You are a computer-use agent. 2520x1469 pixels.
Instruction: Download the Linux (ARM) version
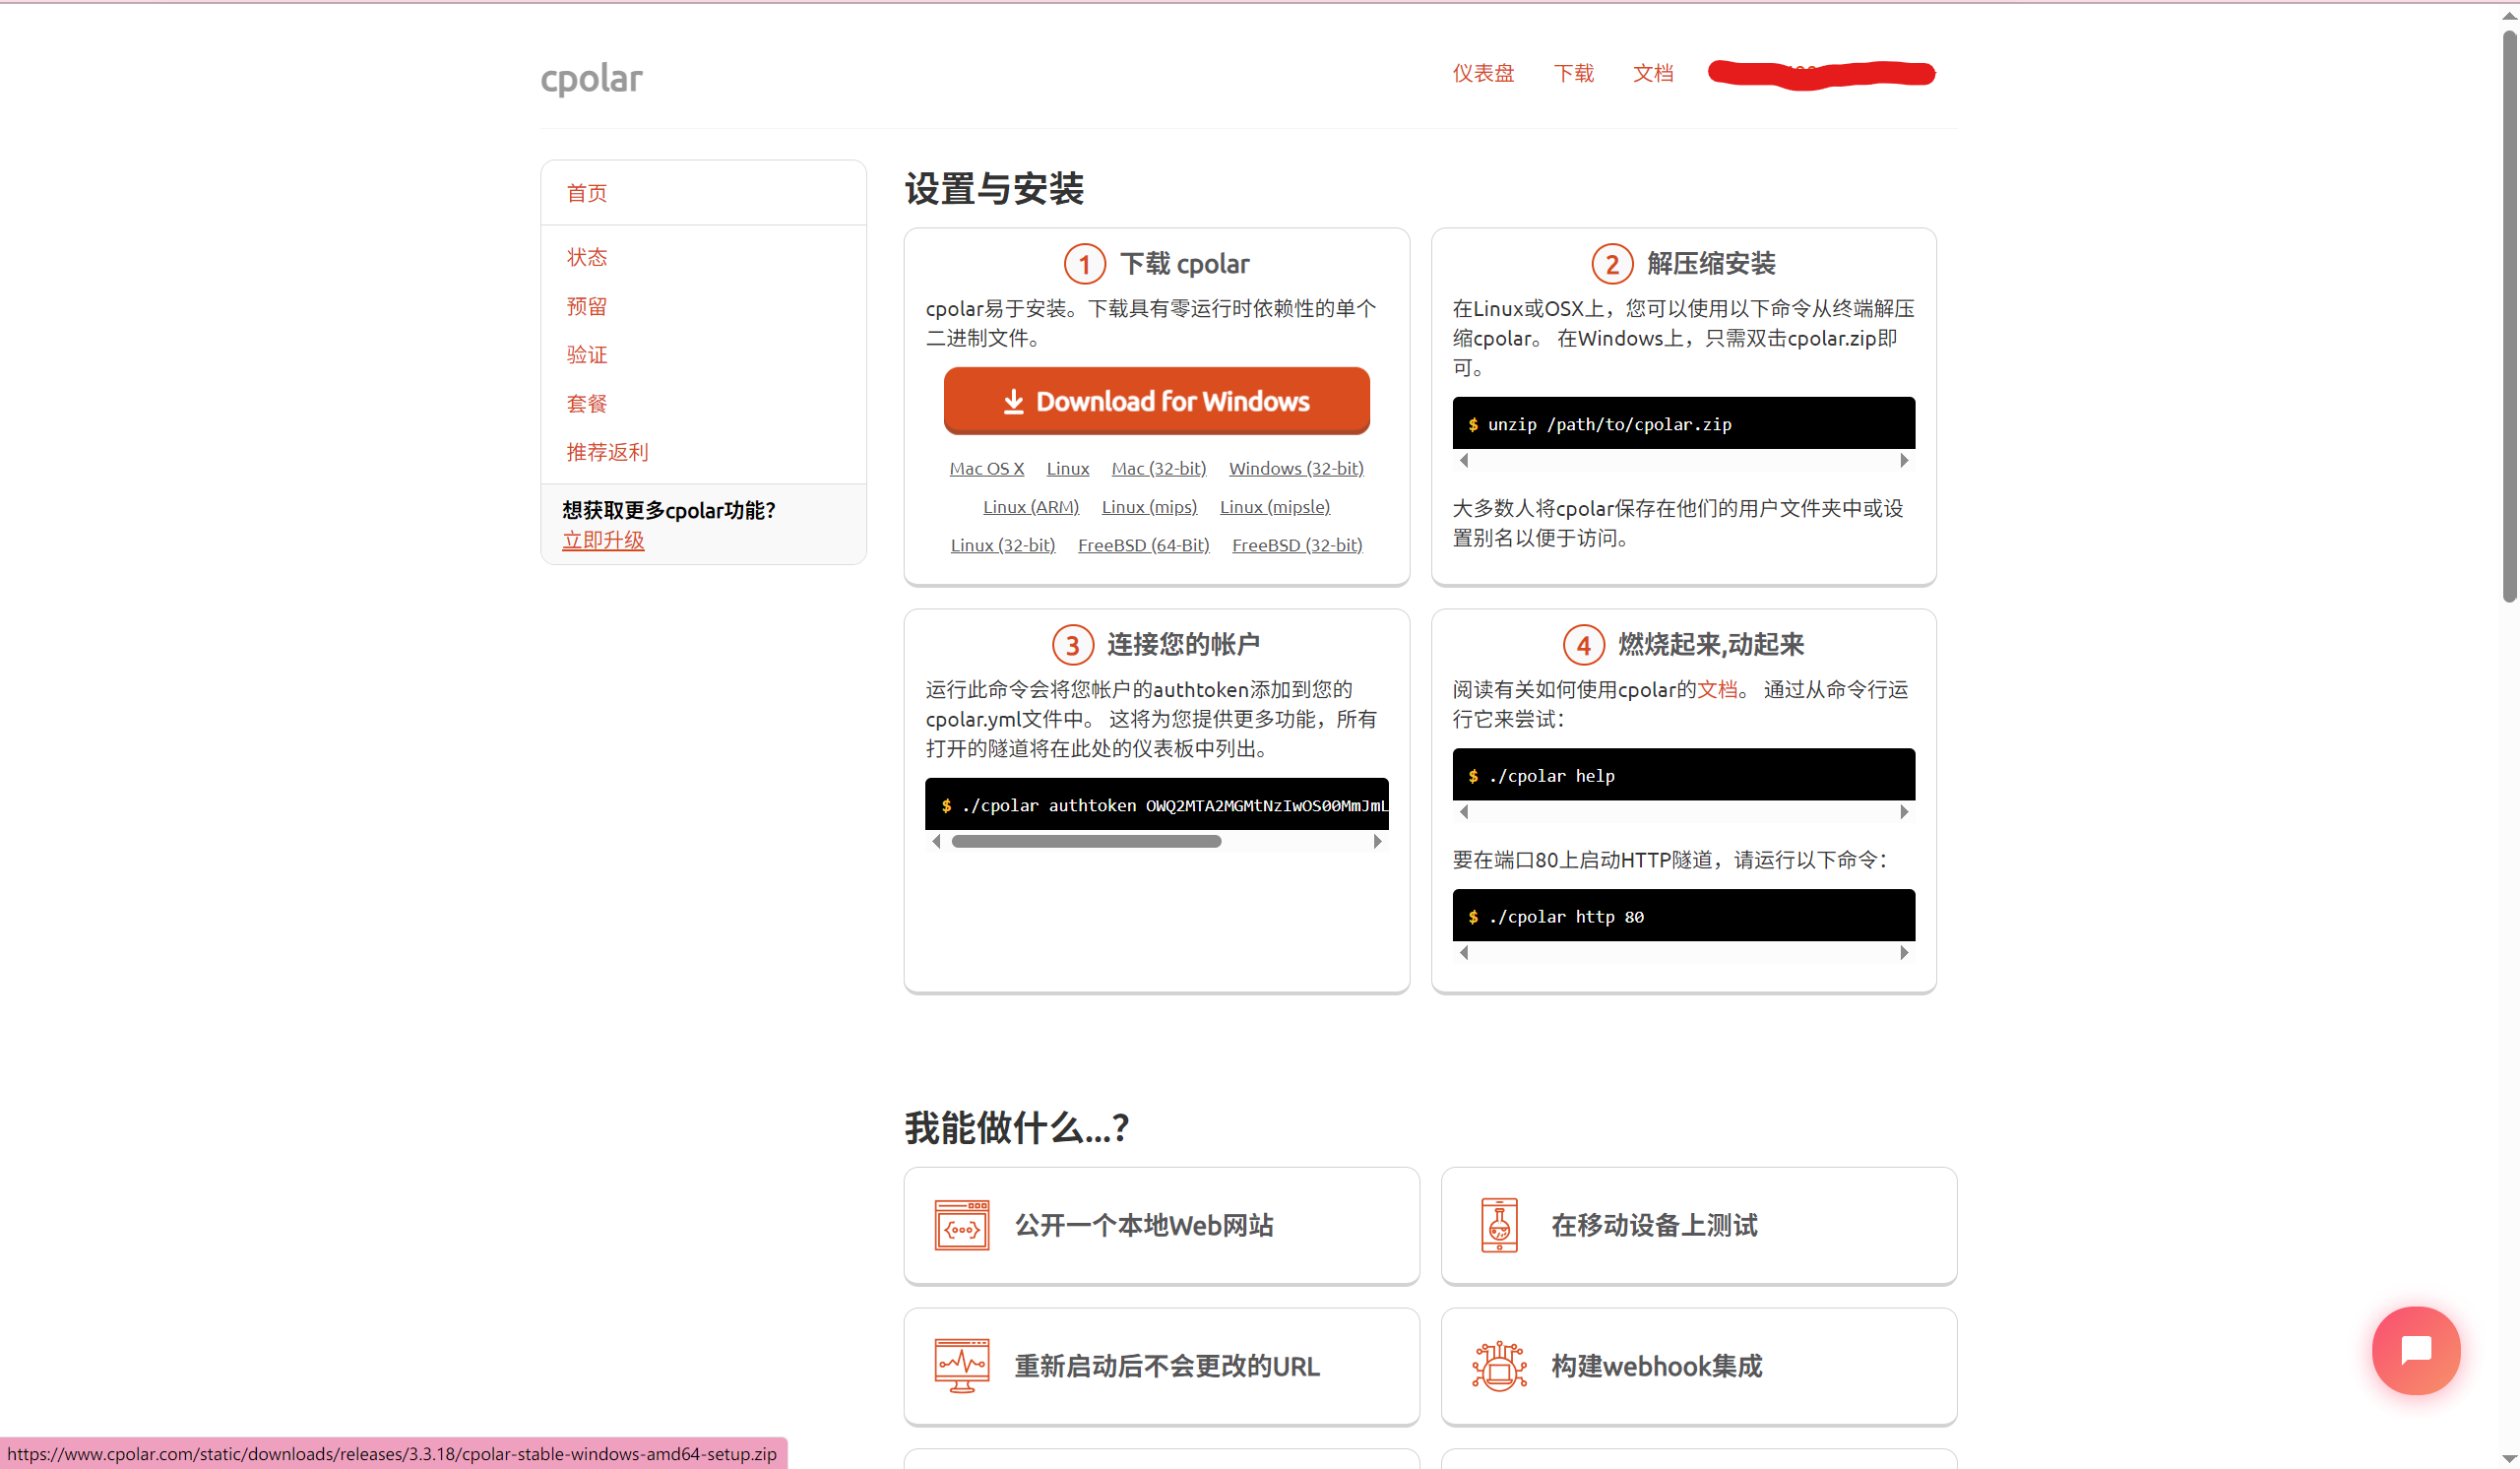tap(1031, 506)
